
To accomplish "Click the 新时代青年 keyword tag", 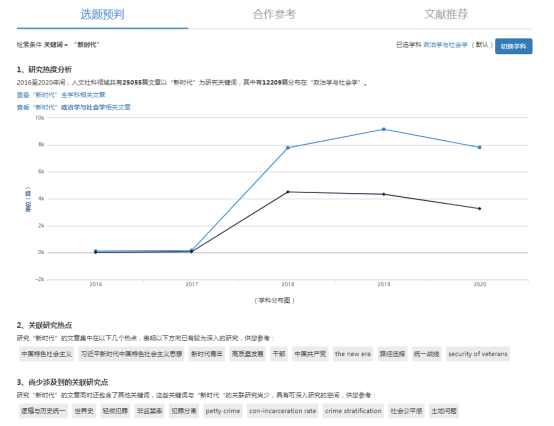I will coord(207,354).
